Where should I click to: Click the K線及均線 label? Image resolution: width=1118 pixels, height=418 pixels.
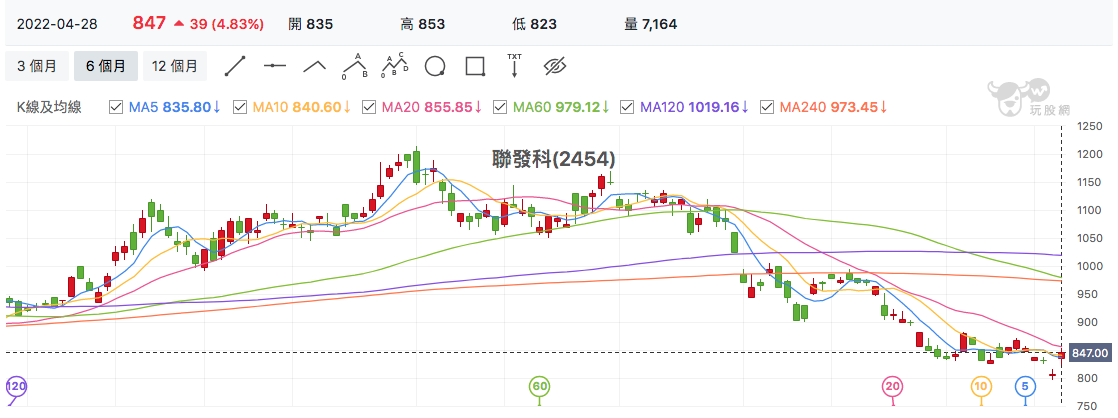pyautogui.click(x=48, y=107)
